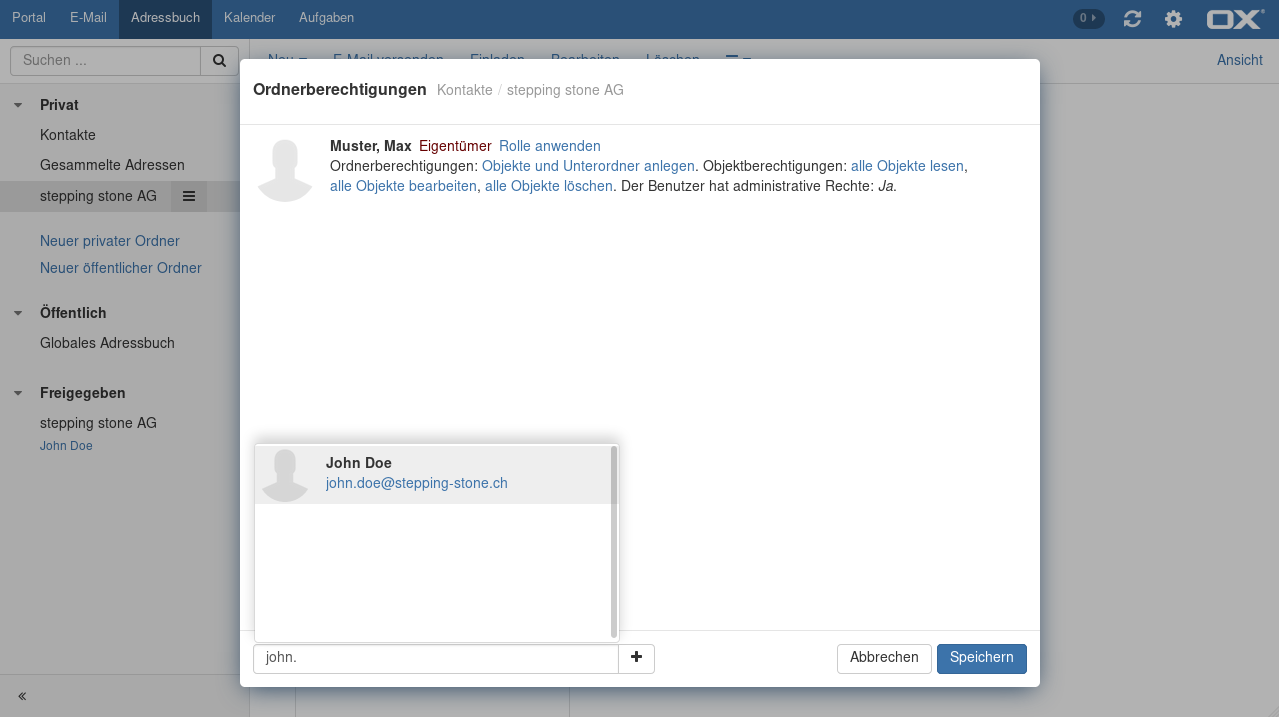Open the E-Mail tab

coord(88,18)
